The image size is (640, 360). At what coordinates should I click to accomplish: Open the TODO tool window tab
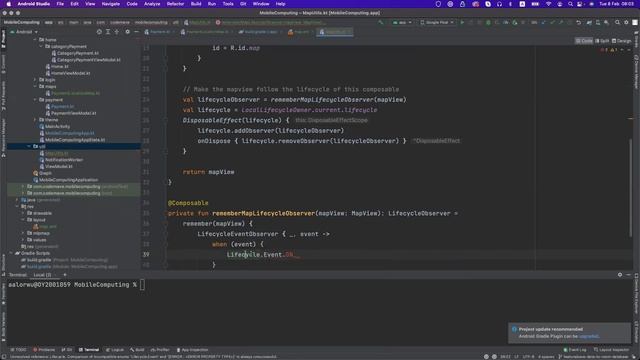18,350
